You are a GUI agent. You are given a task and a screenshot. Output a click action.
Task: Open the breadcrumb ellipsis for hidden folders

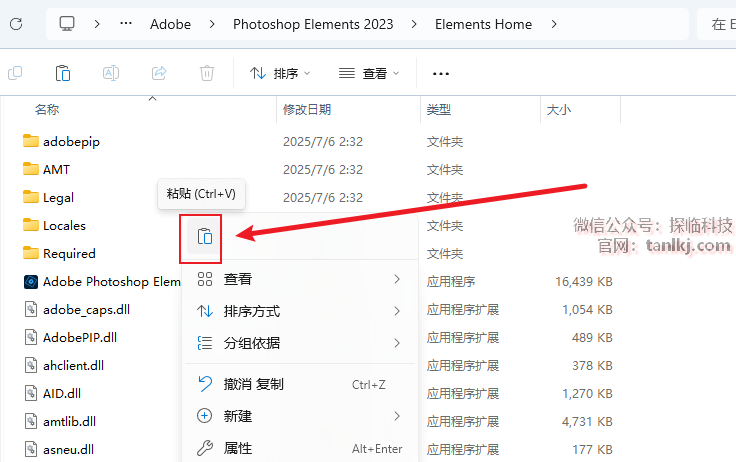pos(126,23)
